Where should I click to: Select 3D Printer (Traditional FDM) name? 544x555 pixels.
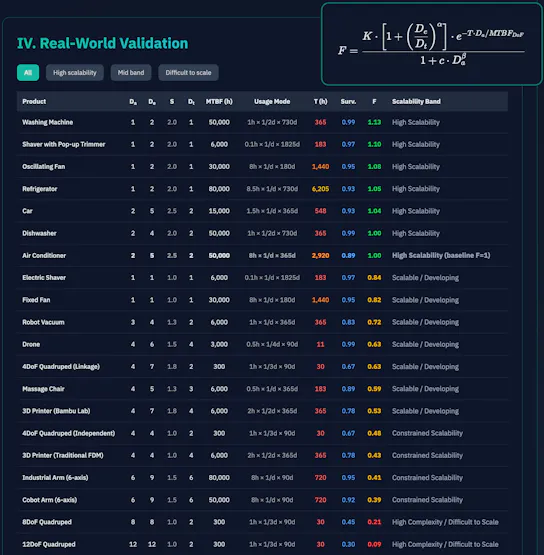63,456
